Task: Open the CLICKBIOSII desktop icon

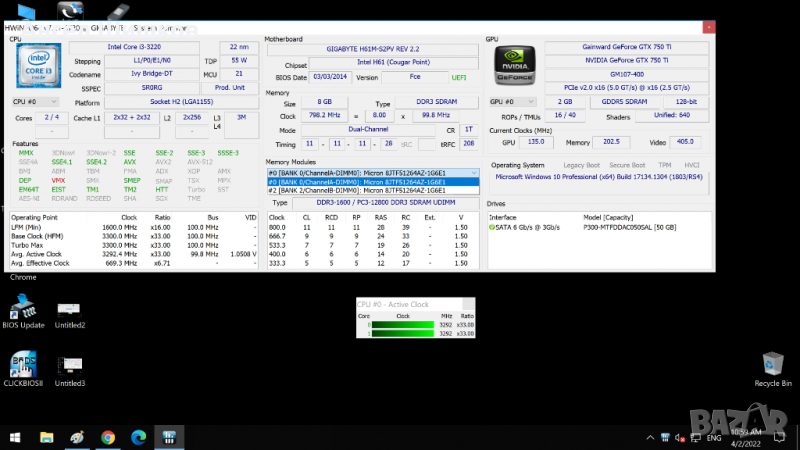Action: (x=24, y=369)
